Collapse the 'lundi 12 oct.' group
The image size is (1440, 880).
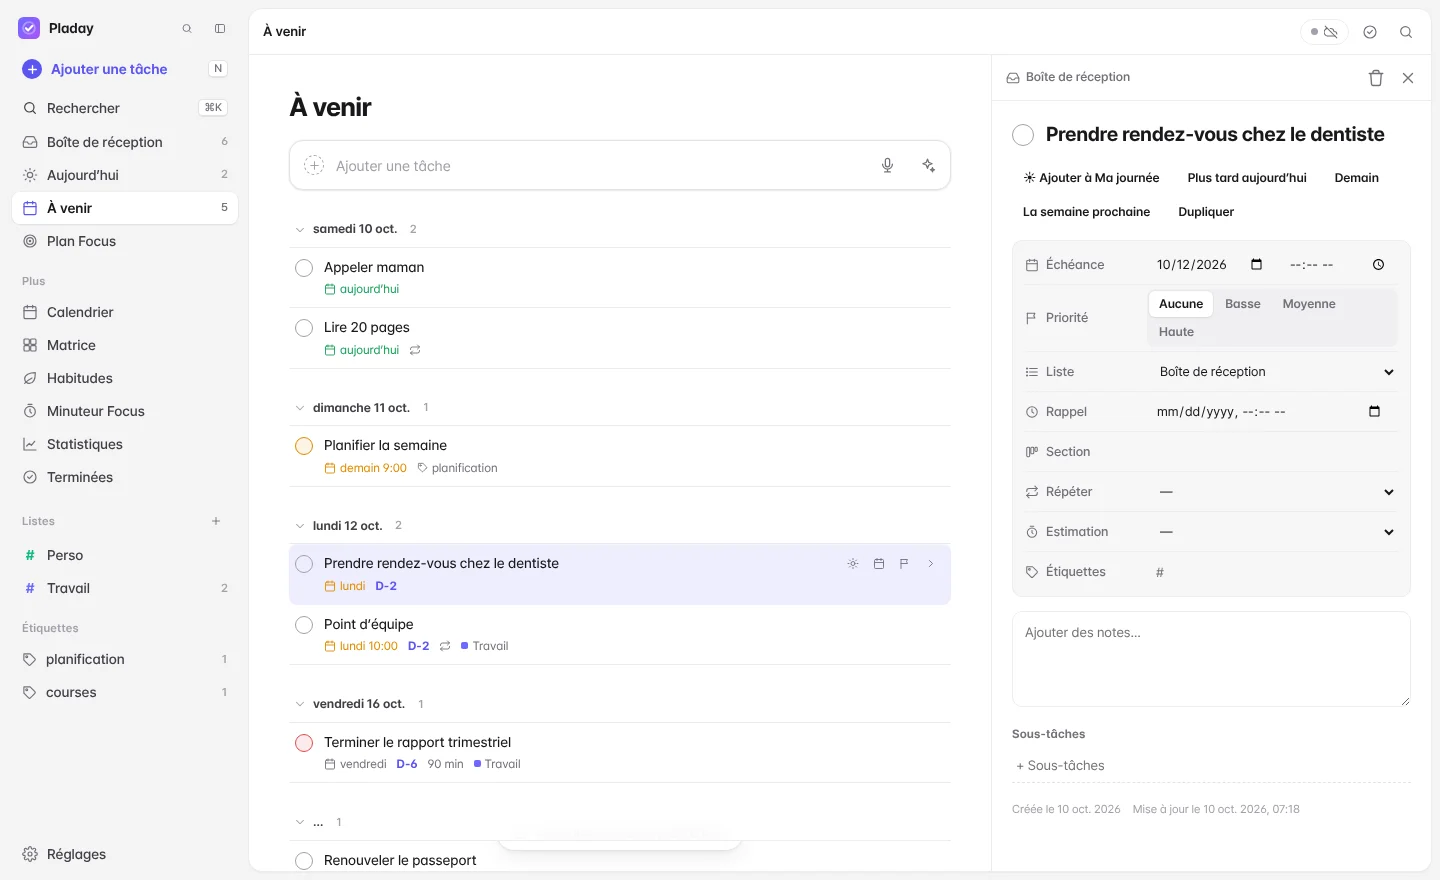click(299, 526)
